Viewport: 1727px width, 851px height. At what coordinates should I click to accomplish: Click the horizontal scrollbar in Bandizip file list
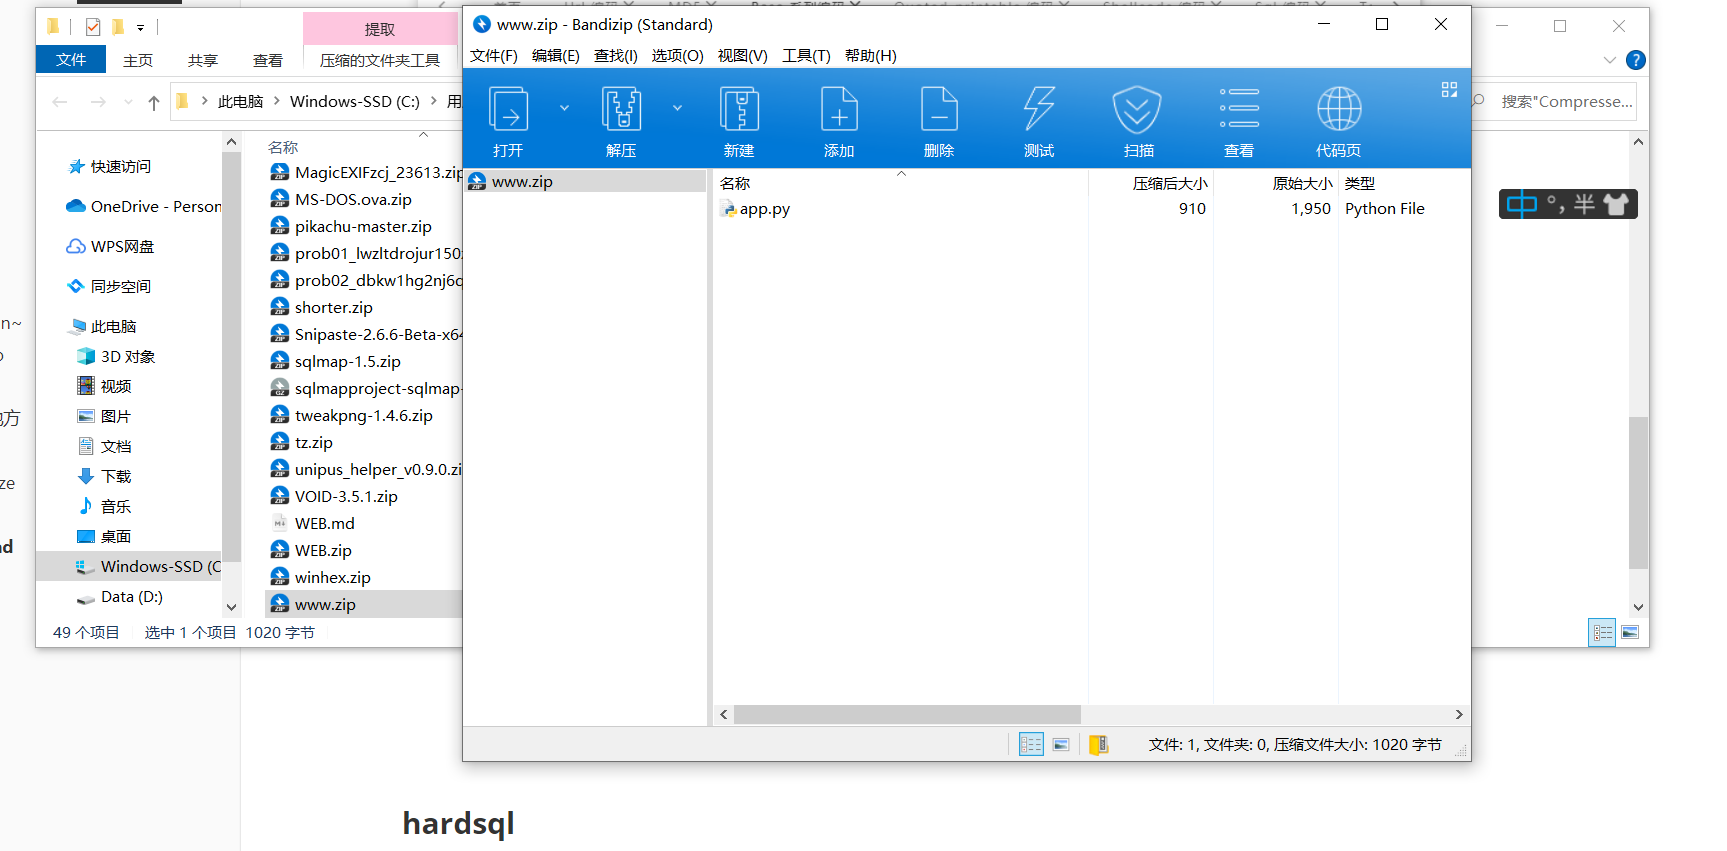[x=907, y=714]
